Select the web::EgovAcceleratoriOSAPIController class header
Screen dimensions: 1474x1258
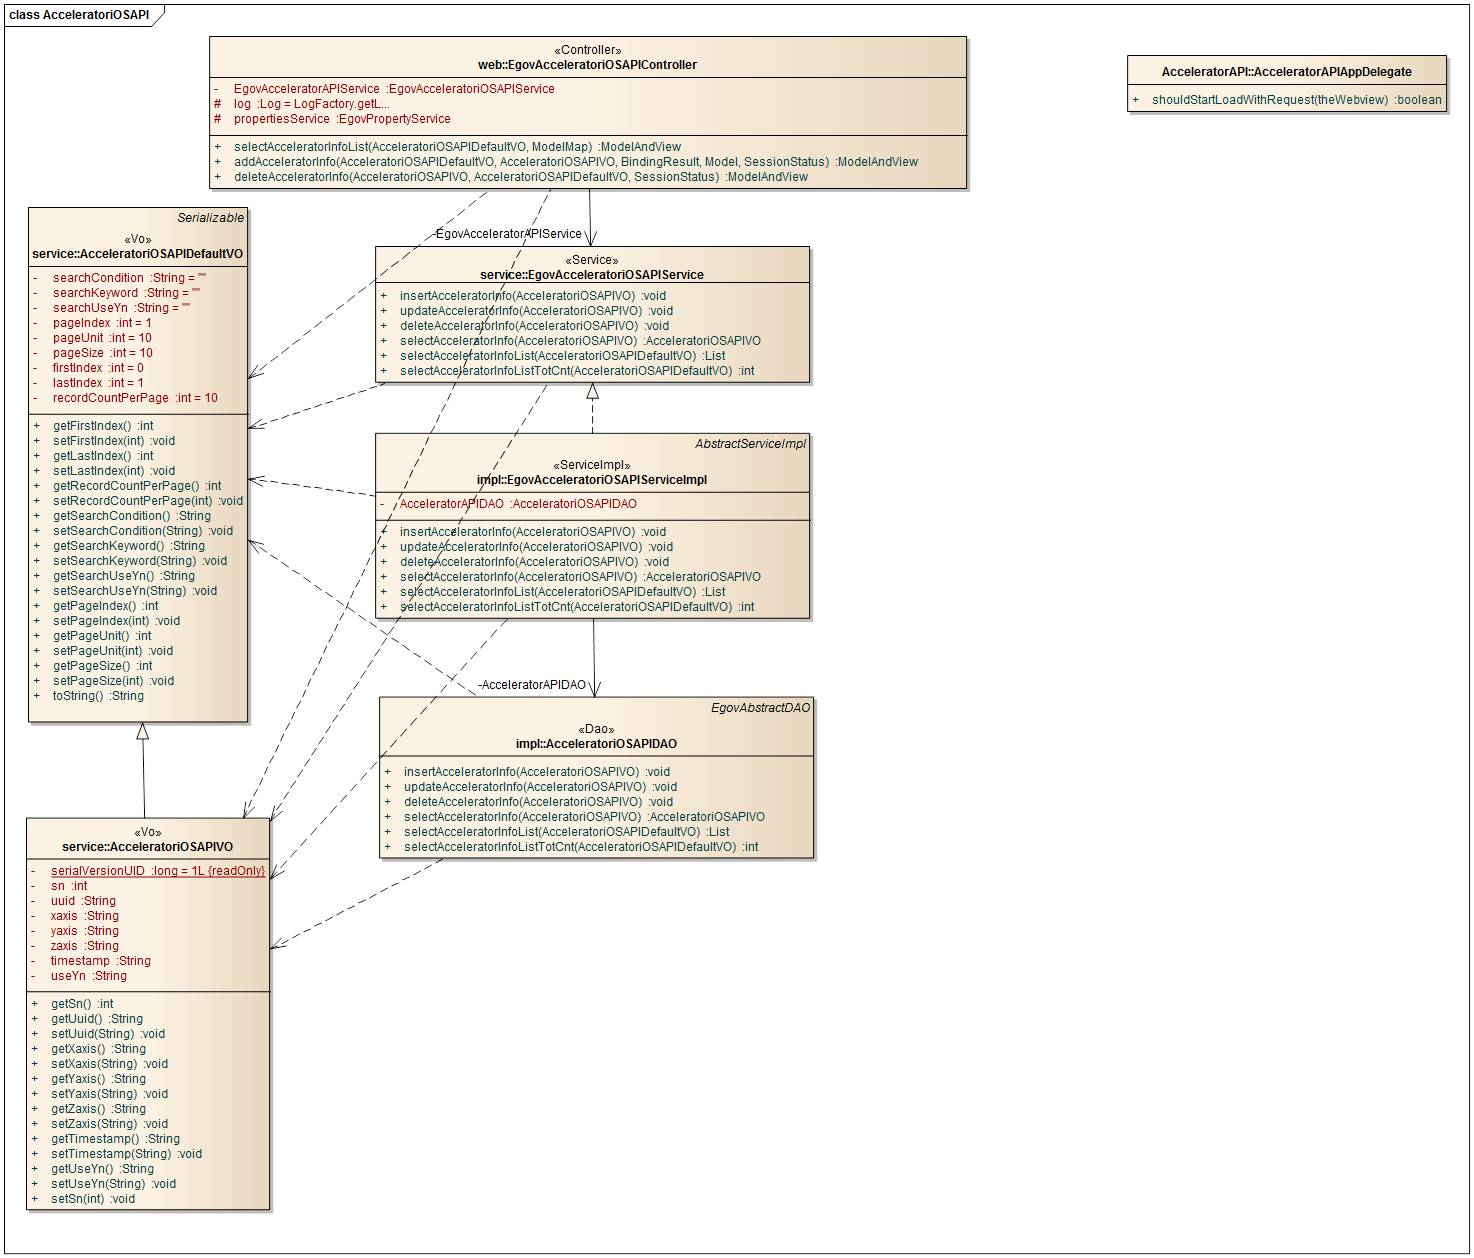coord(587,65)
